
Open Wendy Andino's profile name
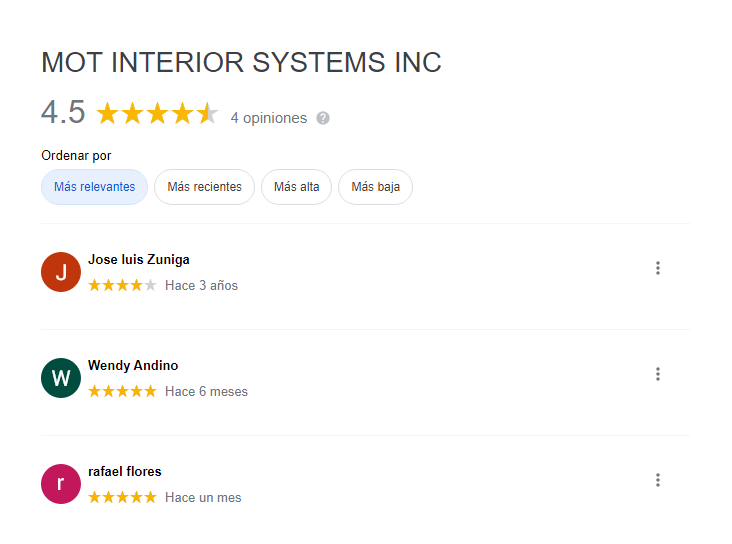[133, 366]
